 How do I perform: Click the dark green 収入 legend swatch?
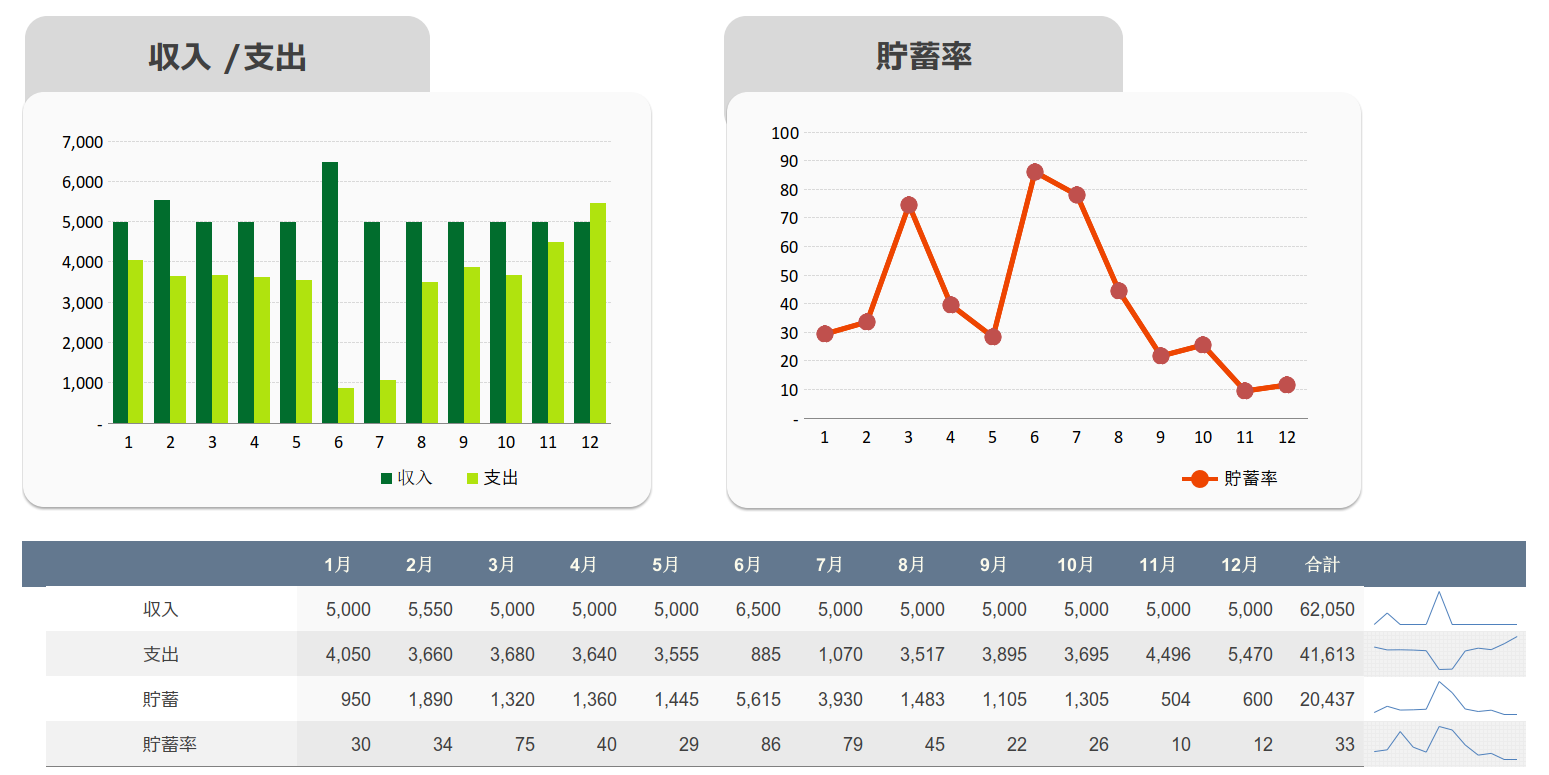(387, 479)
